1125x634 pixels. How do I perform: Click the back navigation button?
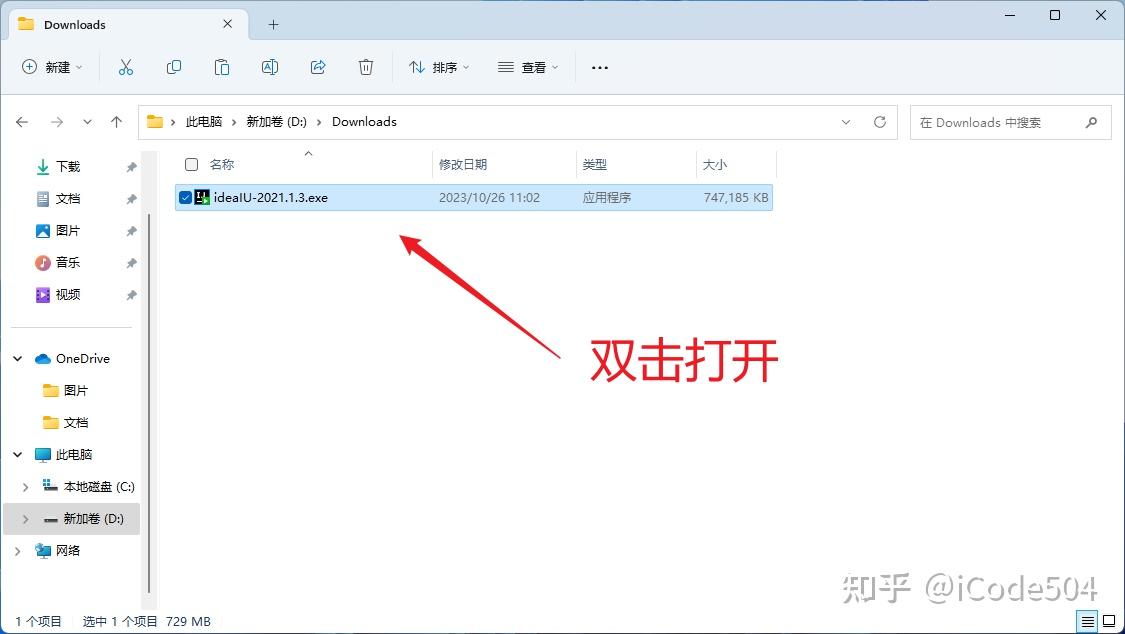(x=22, y=122)
